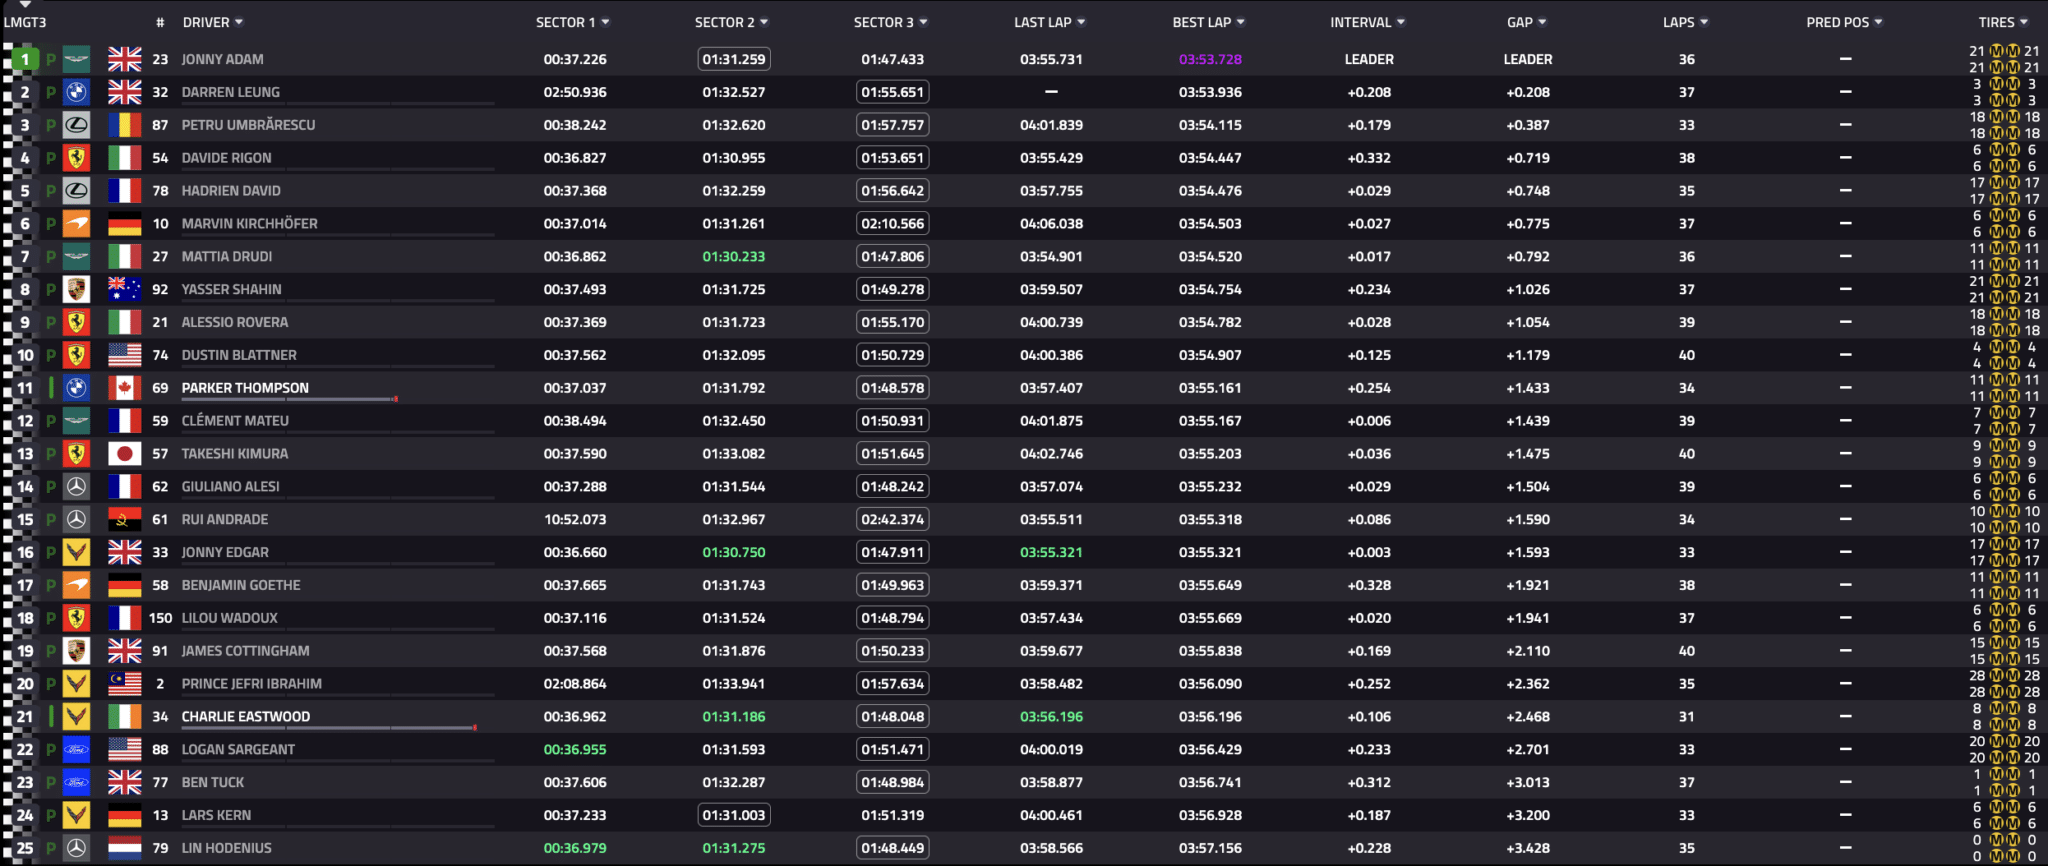Select driver Lilou Wadoux
Viewport: 2048px width, 866px height.
click(x=230, y=619)
